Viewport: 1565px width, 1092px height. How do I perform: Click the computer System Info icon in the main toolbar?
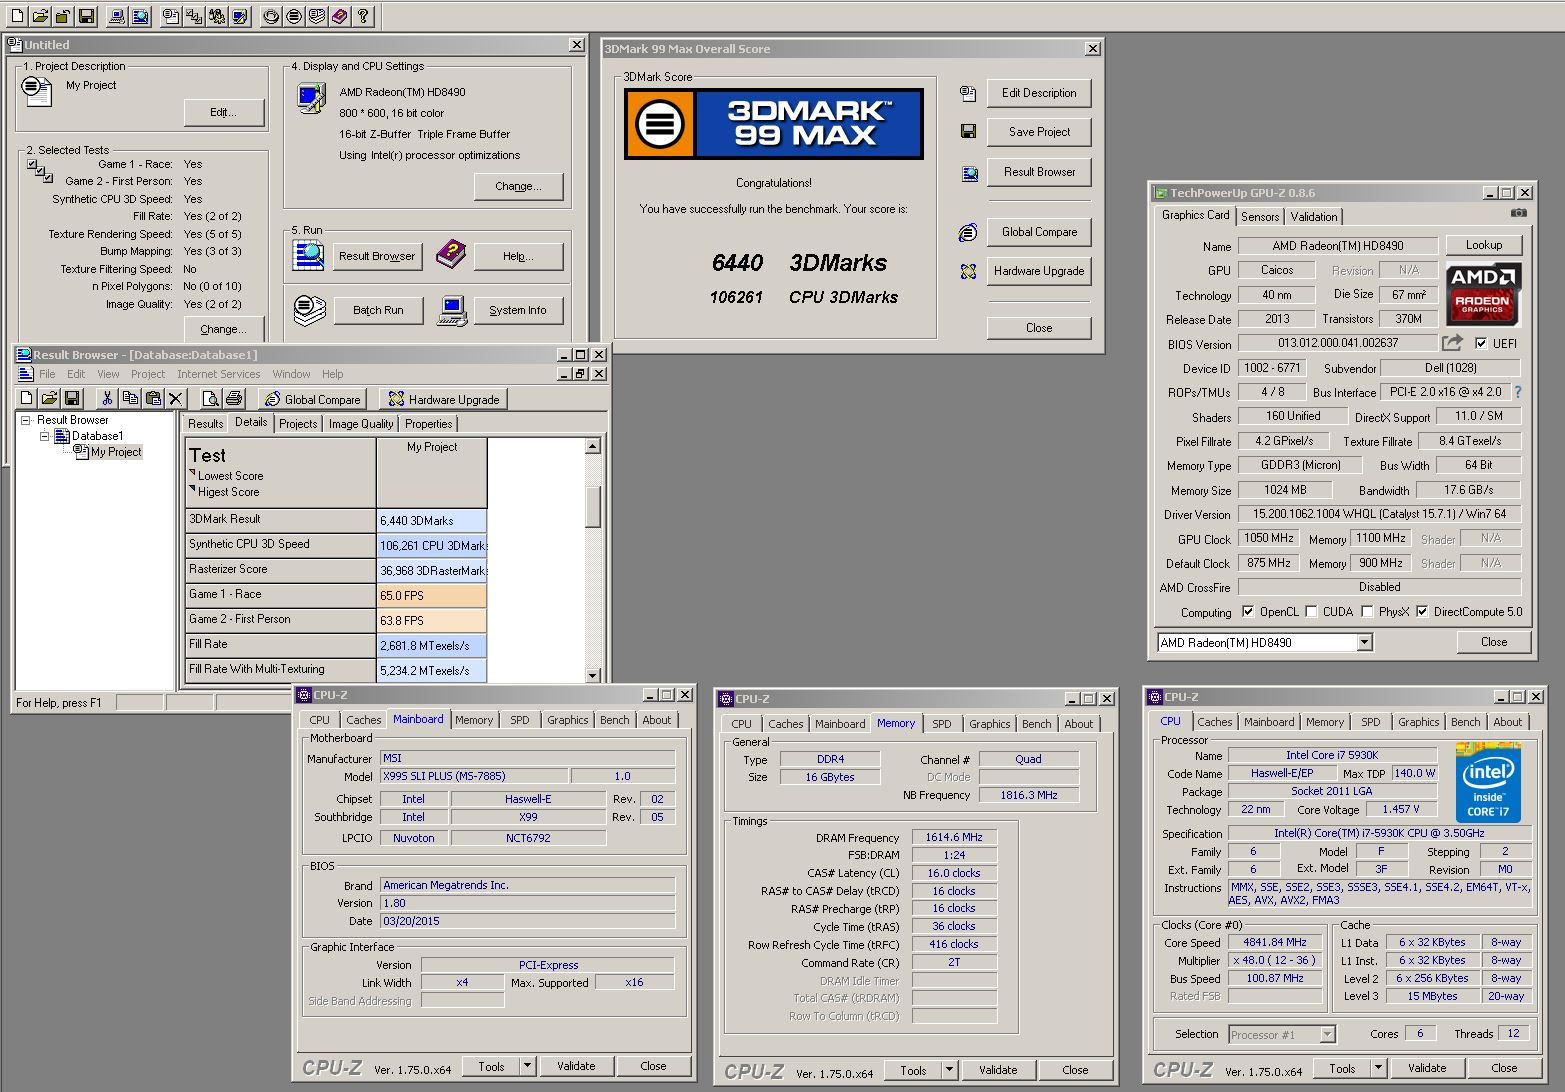[x=117, y=16]
